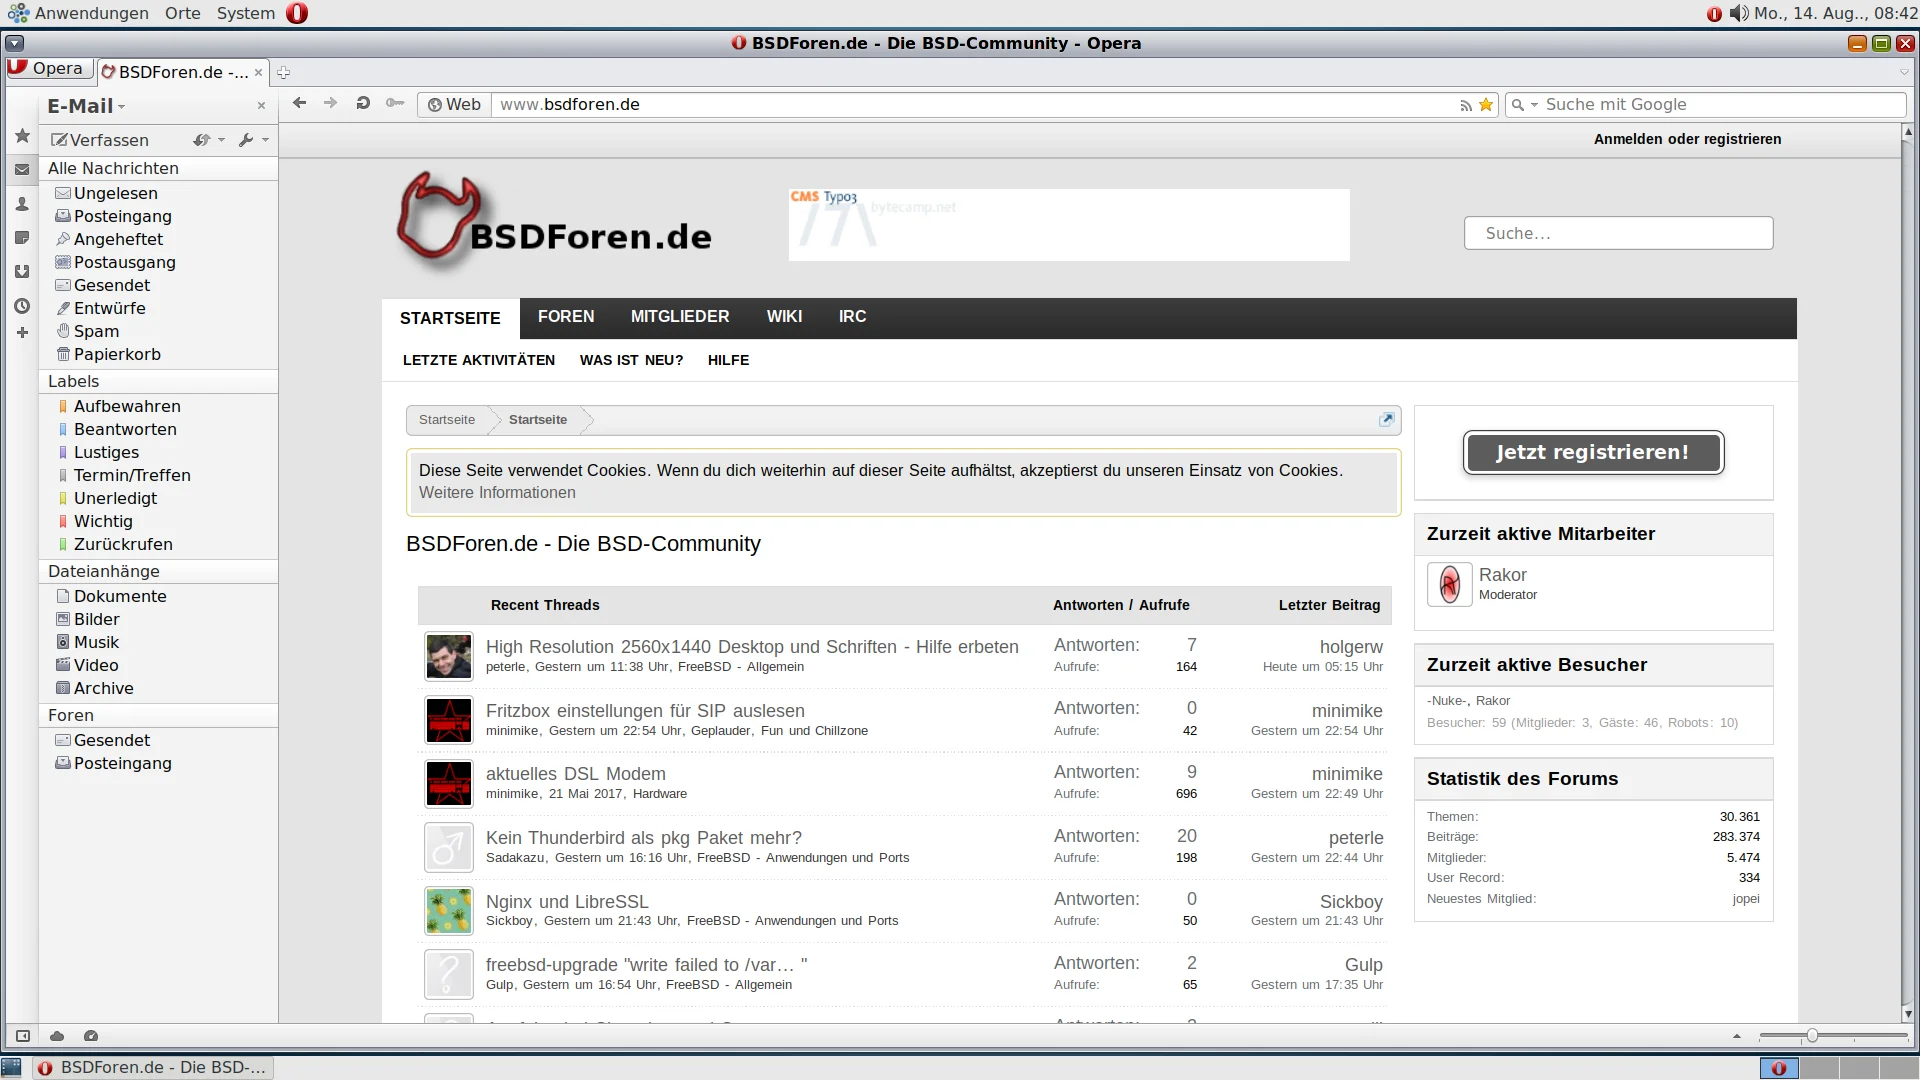Open the search engine dropdown next to magnifier
1920x1080 pixels.
pos(1534,105)
